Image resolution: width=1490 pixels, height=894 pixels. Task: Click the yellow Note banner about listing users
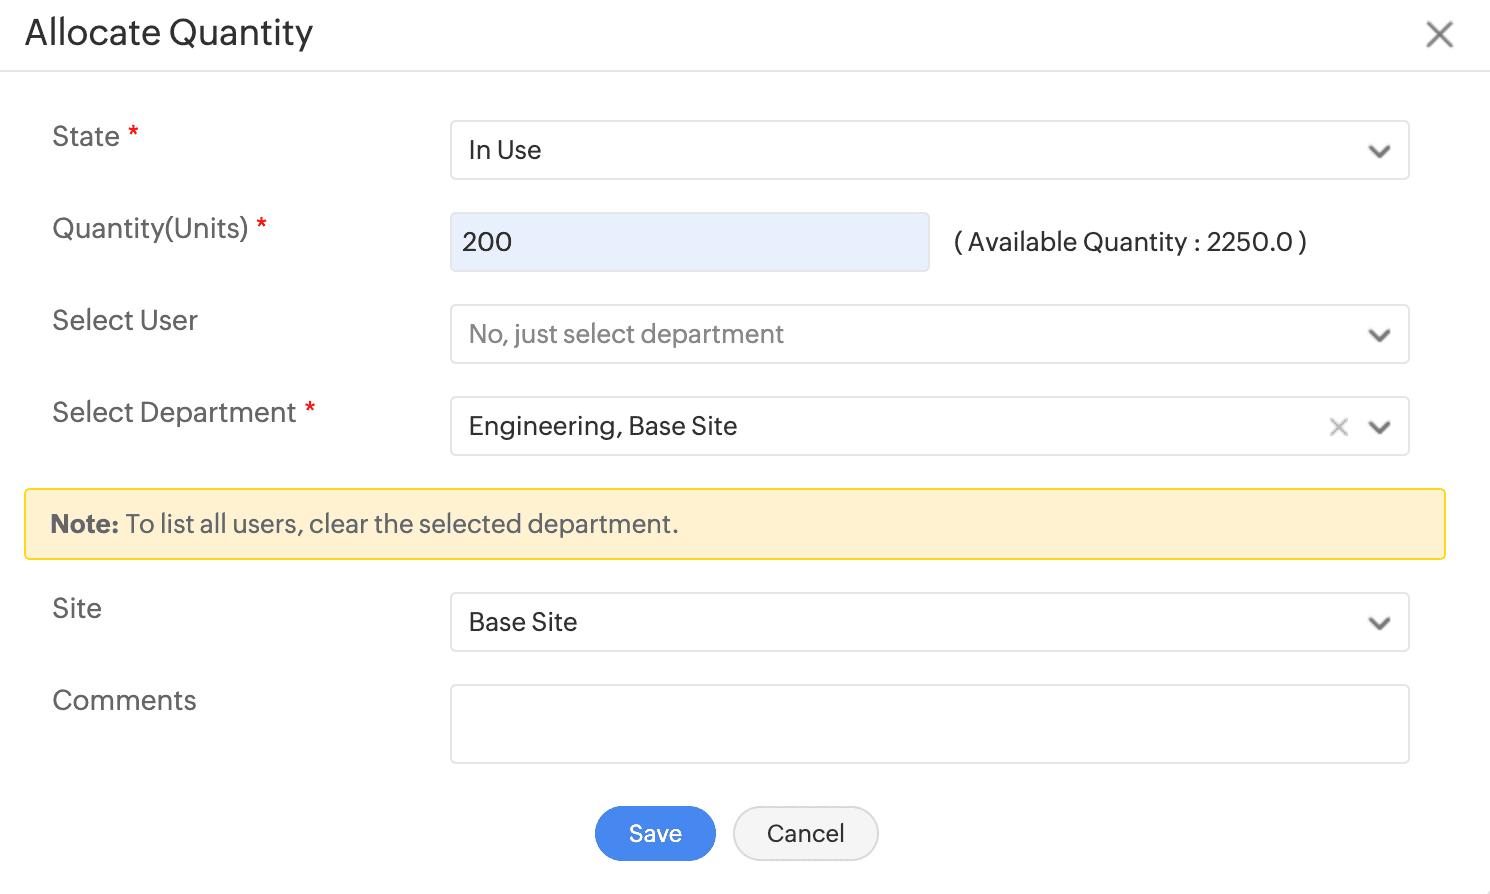click(734, 524)
